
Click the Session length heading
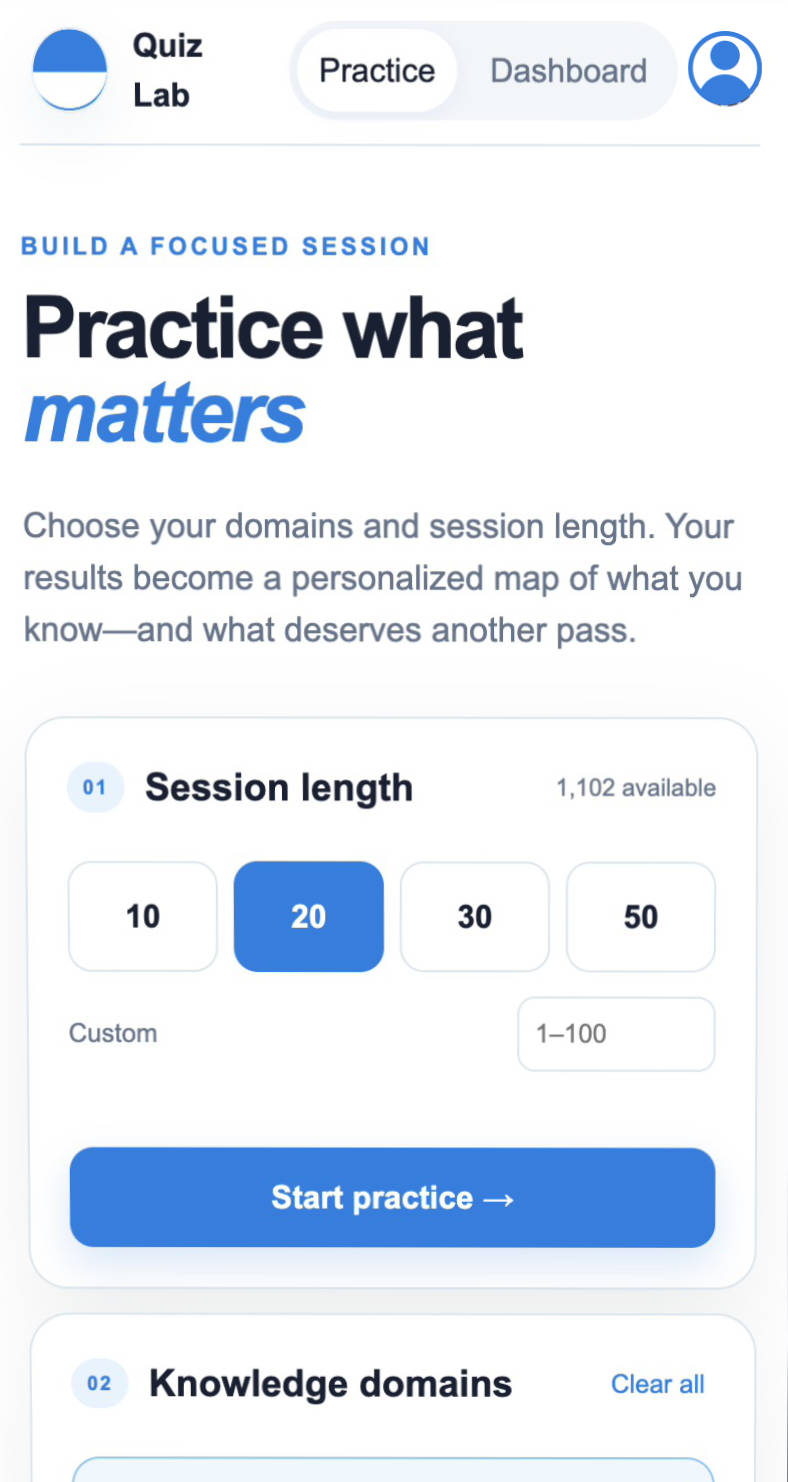pos(279,788)
